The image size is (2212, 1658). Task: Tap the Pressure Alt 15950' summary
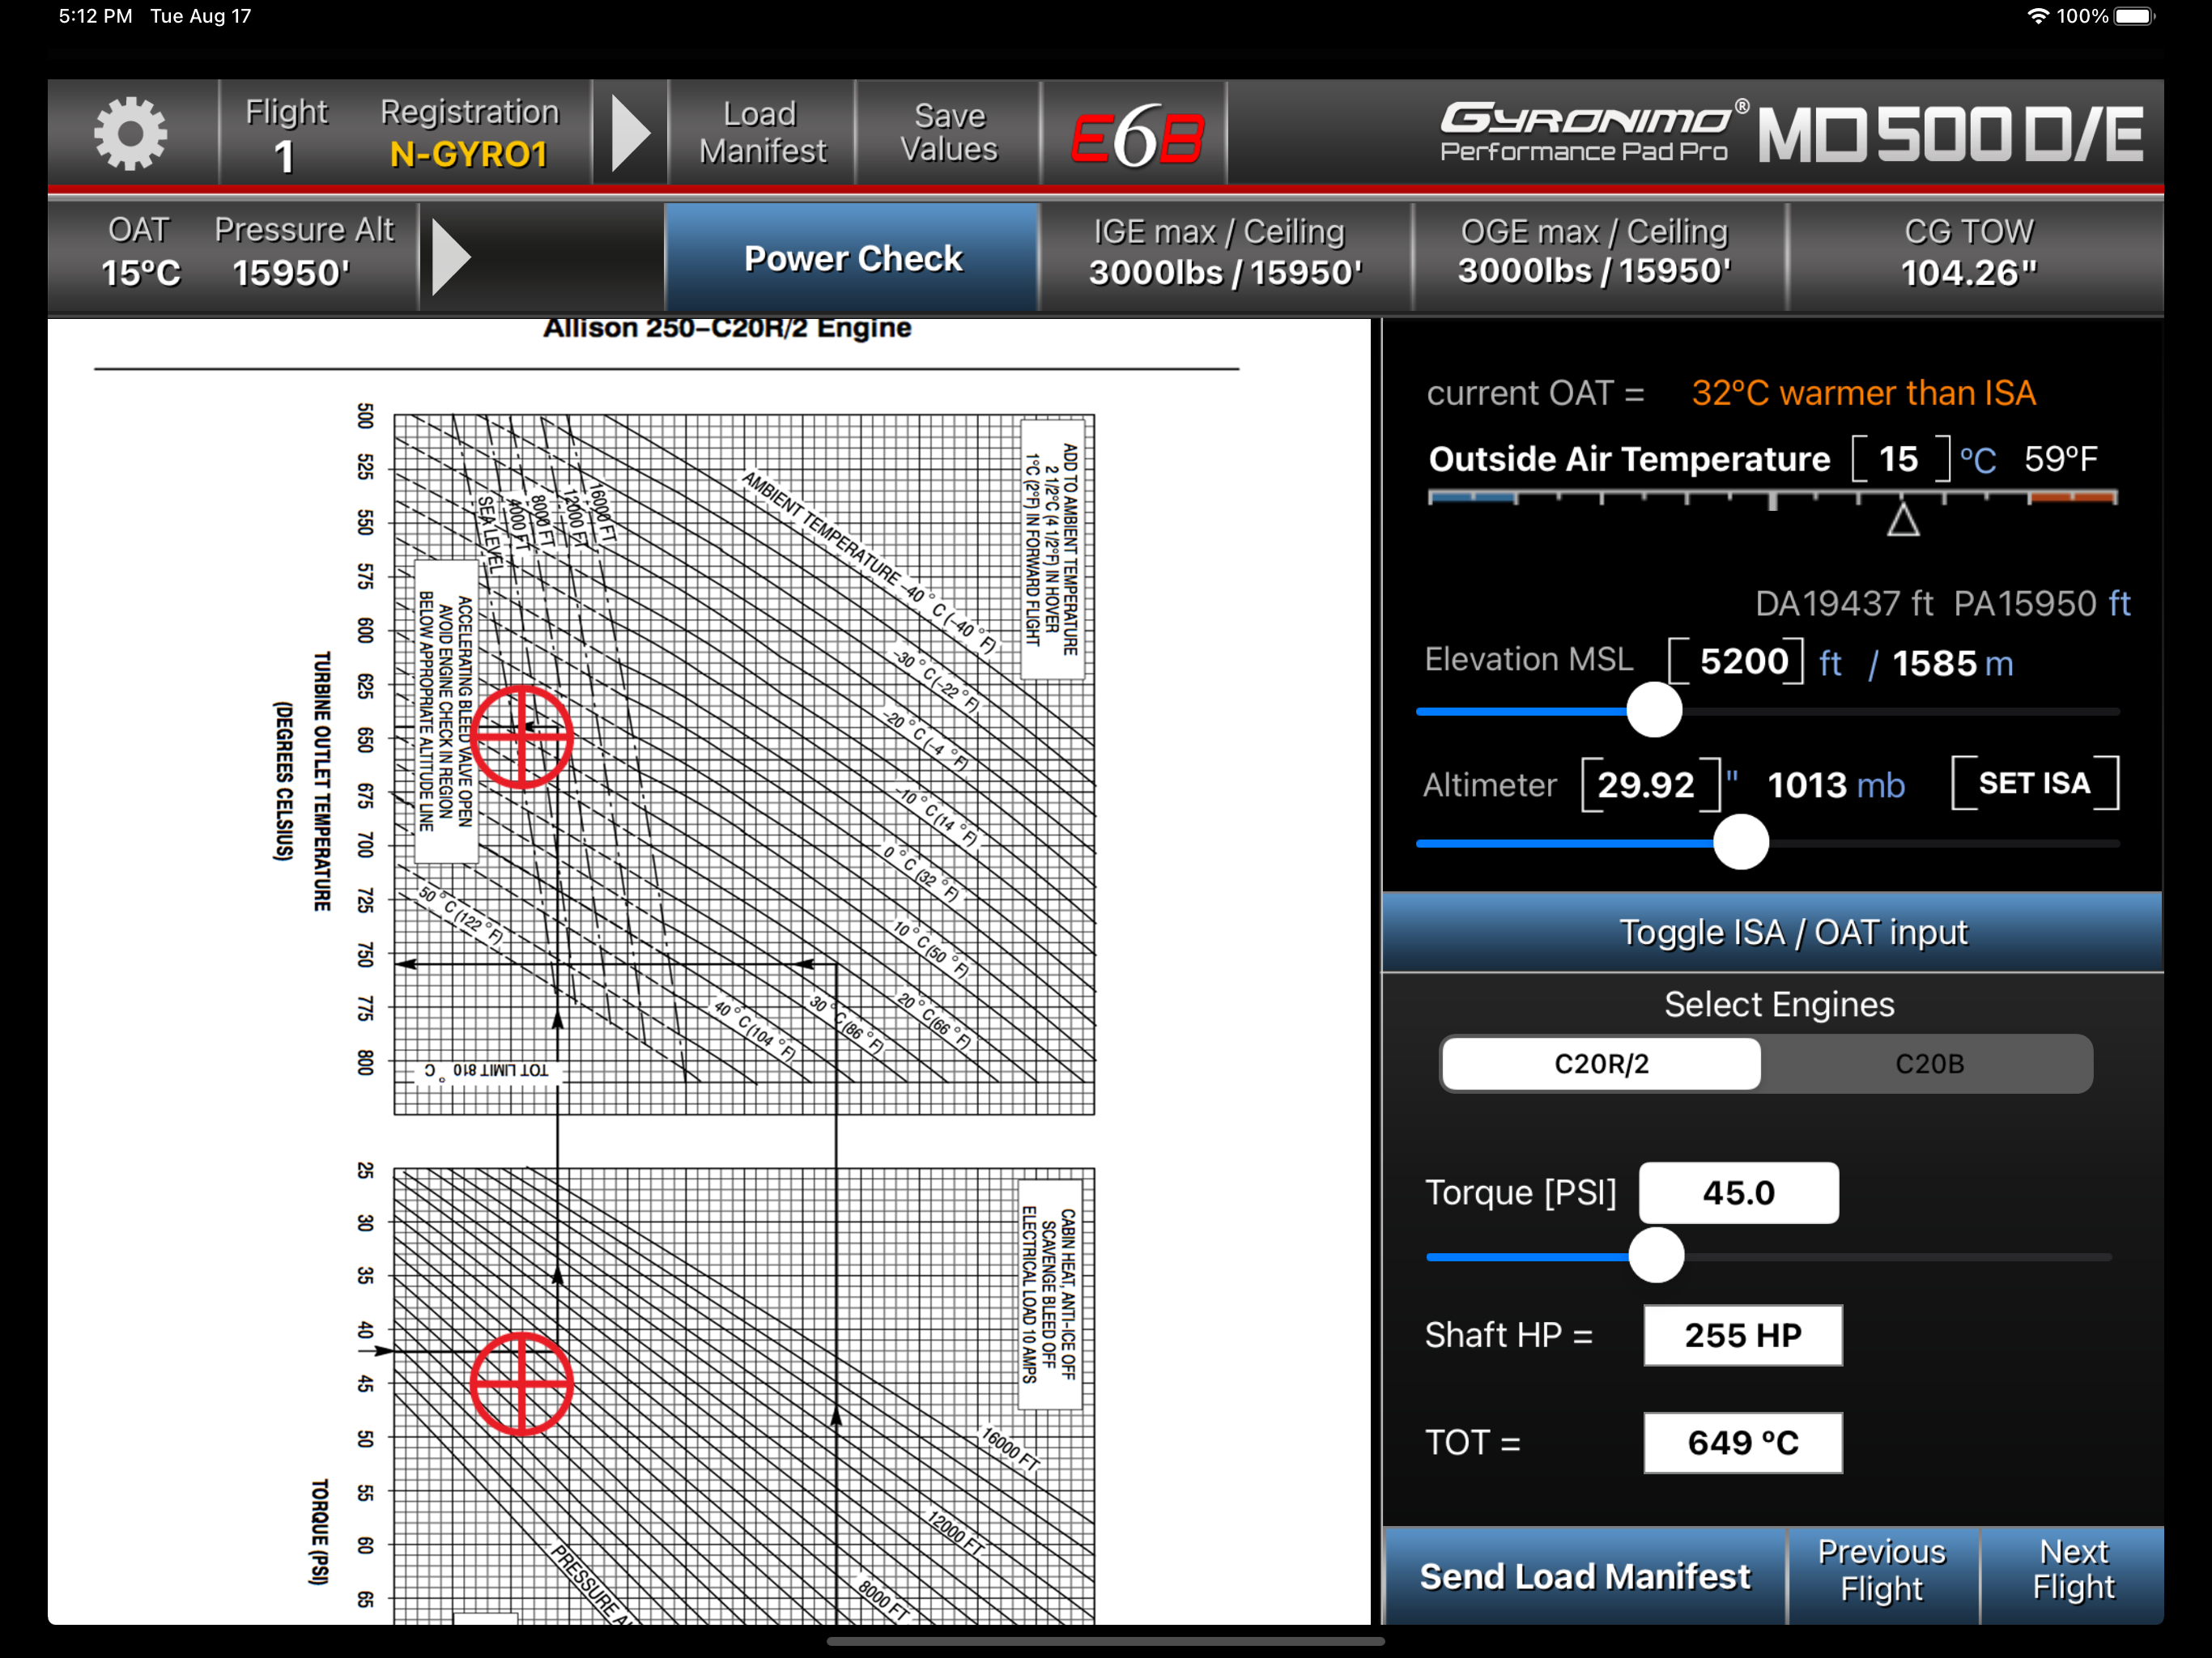tap(302, 253)
